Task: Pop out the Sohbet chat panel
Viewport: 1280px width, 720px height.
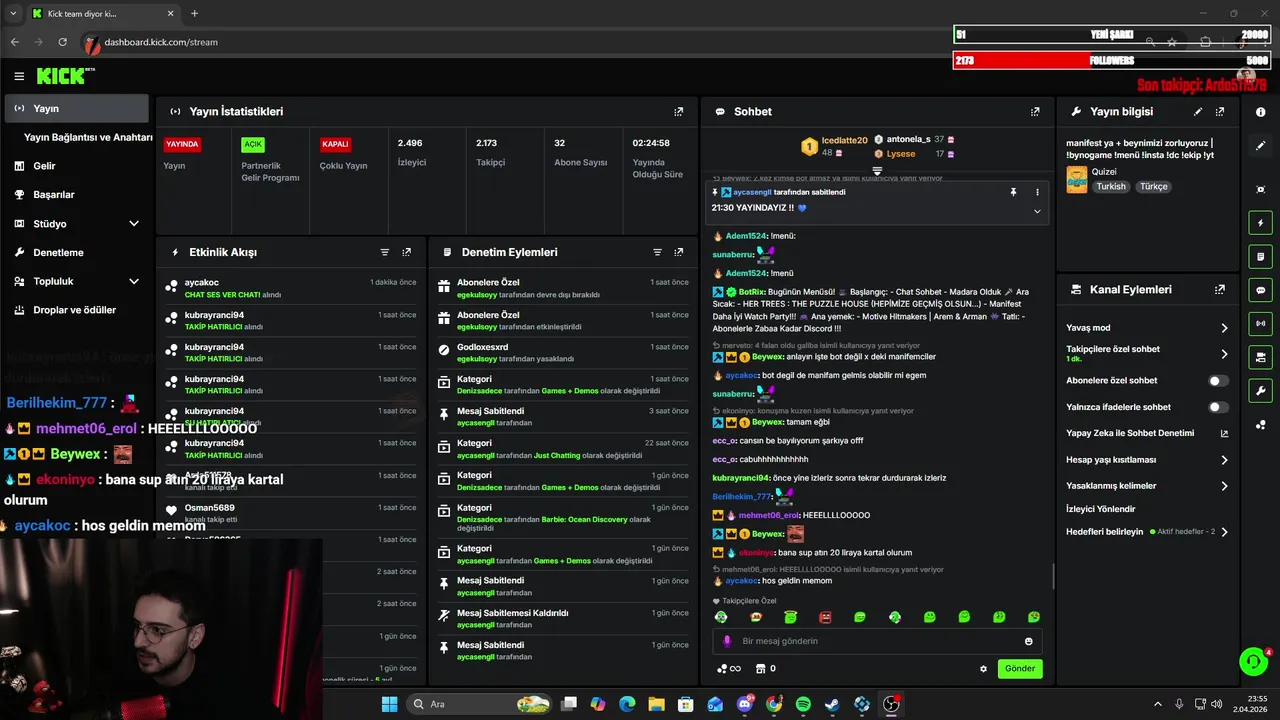Action: [1035, 112]
